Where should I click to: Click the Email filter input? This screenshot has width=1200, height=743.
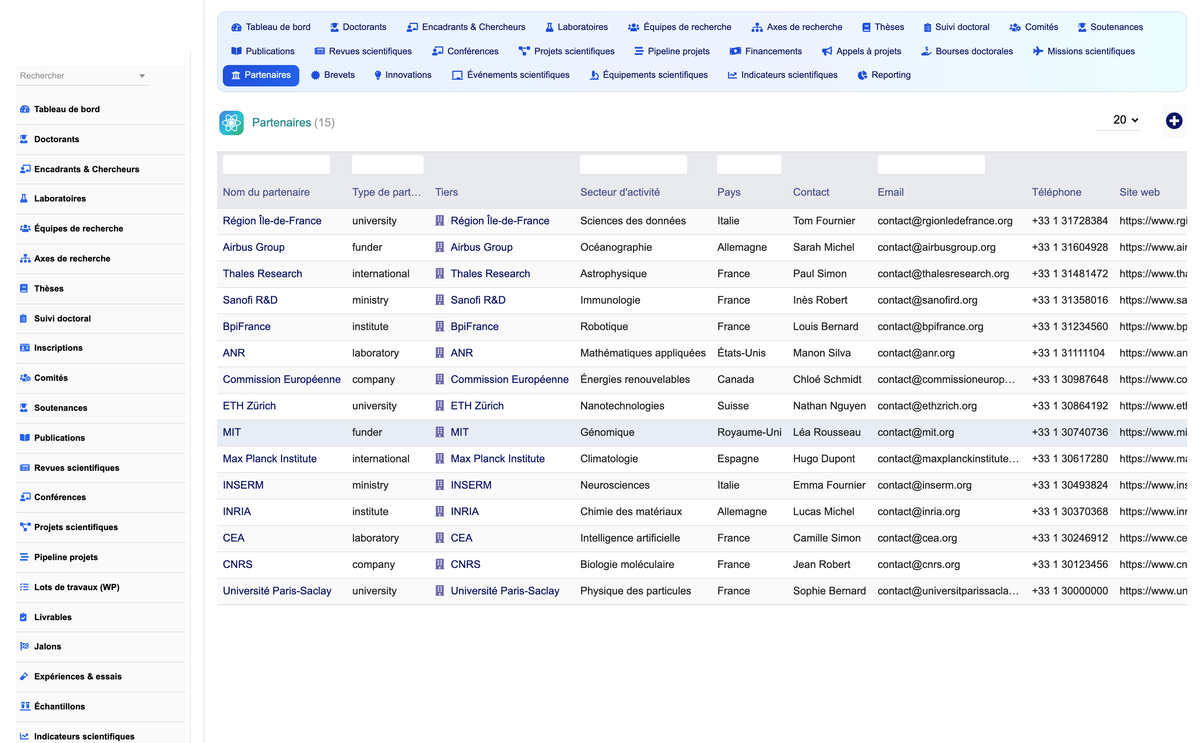pos(931,165)
